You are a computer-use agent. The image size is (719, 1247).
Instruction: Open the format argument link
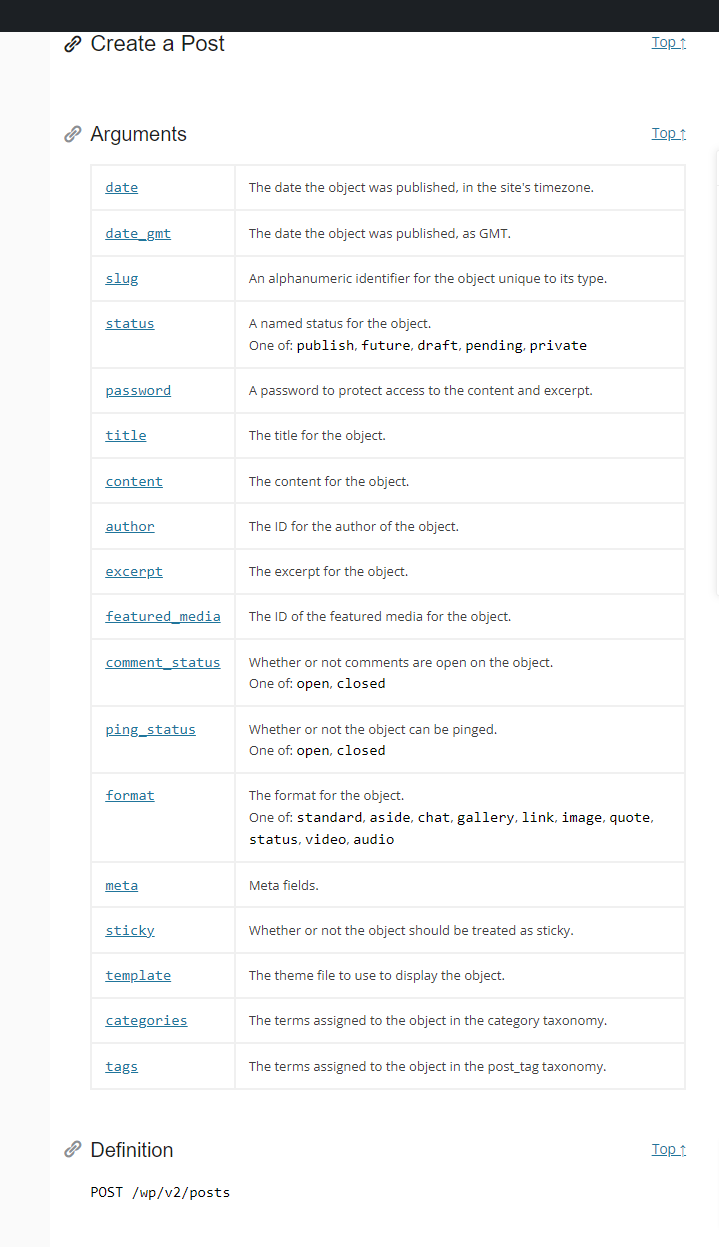(x=130, y=796)
